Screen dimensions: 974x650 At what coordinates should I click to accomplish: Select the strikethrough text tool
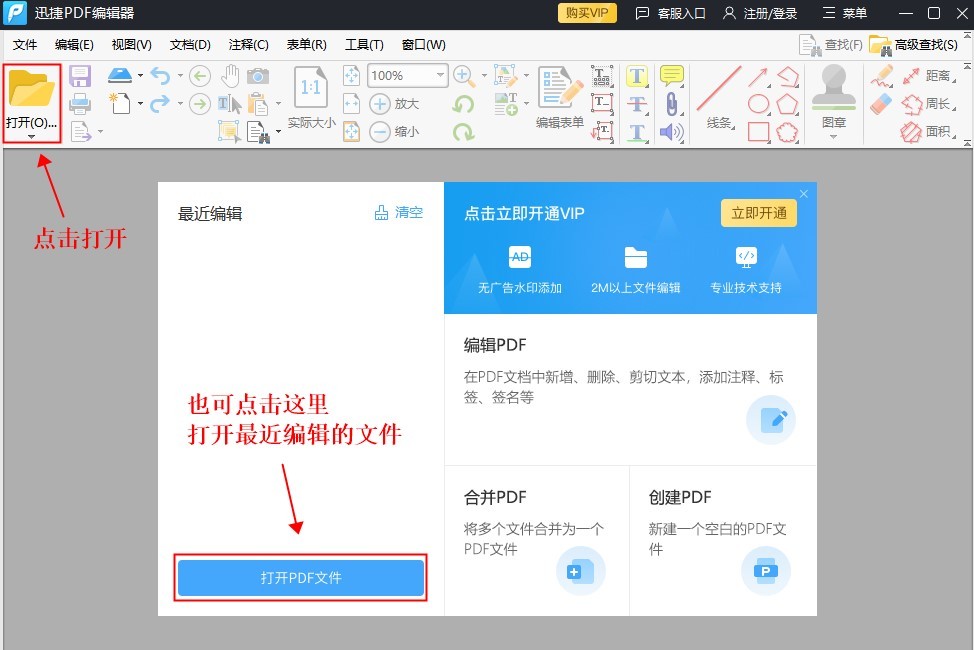(637, 104)
